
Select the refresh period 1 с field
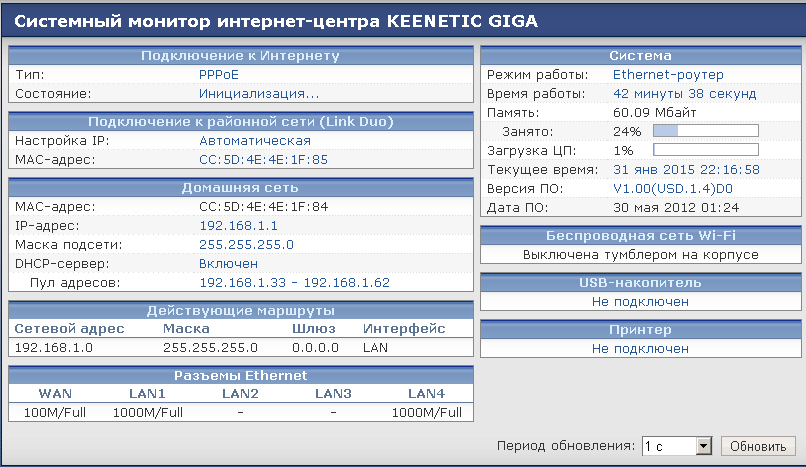pos(669,446)
